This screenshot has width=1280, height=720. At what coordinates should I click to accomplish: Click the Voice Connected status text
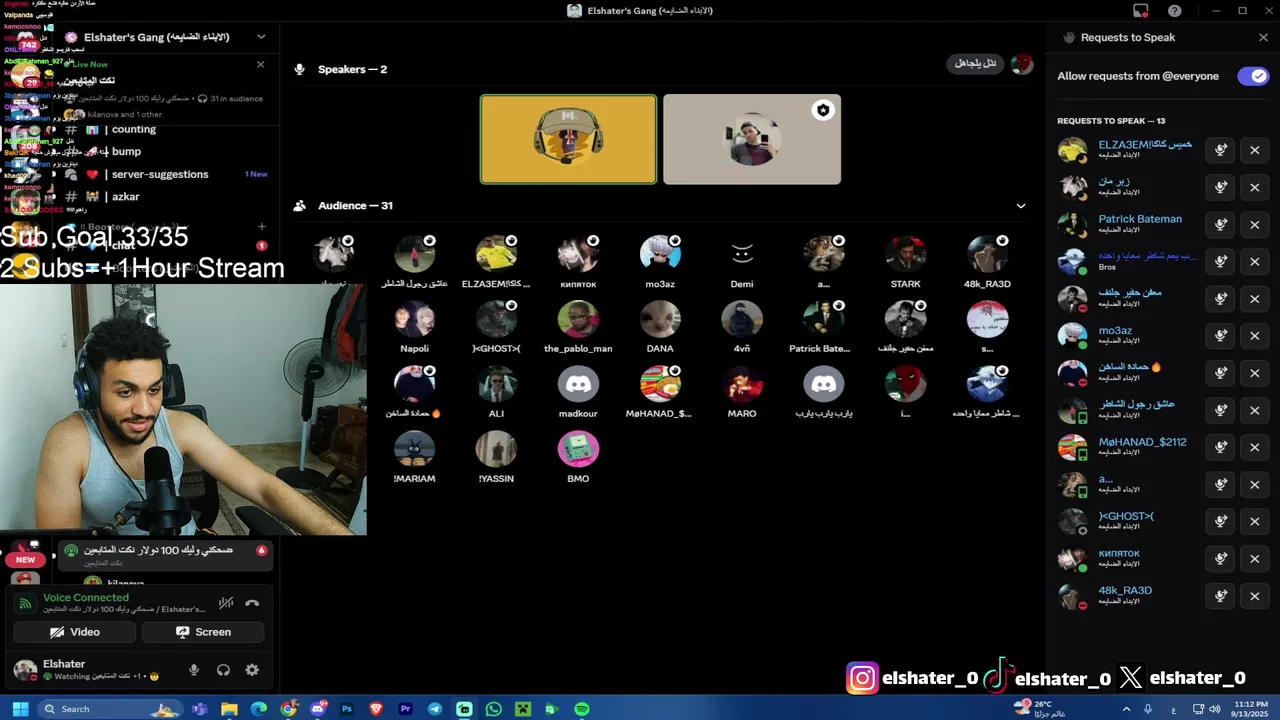coord(86,597)
